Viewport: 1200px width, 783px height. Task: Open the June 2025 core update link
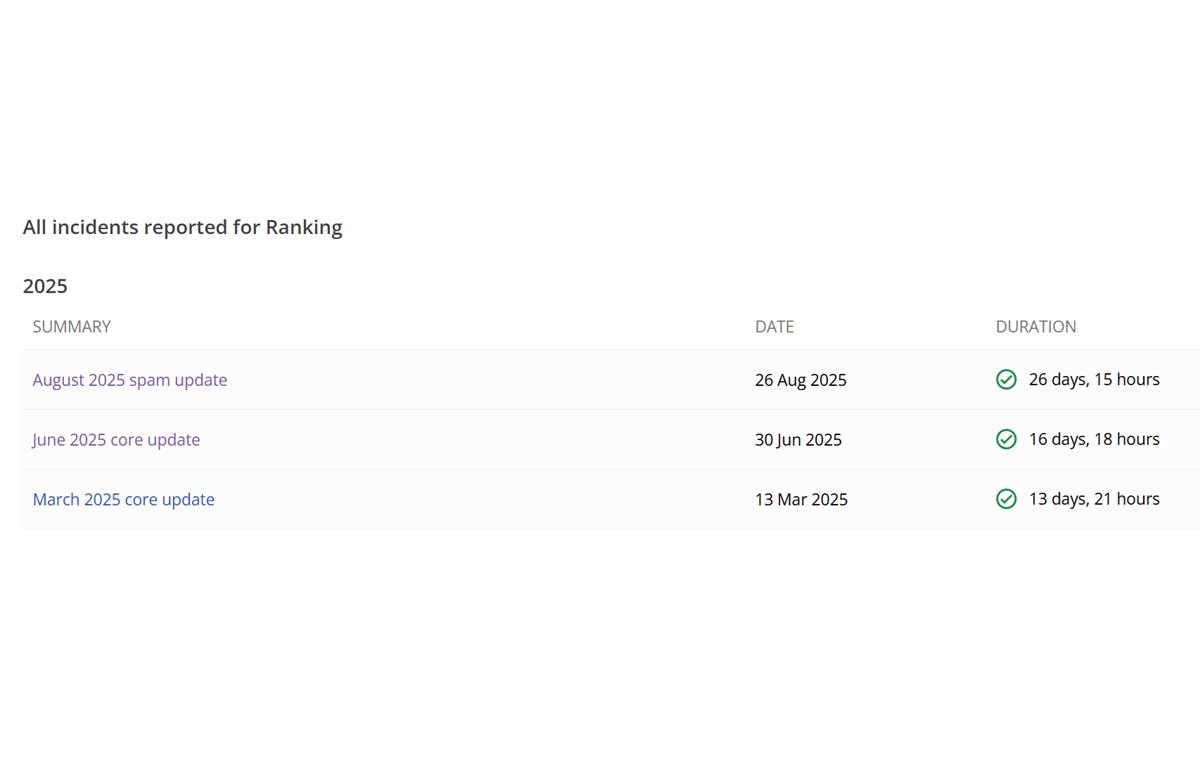pos(116,440)
